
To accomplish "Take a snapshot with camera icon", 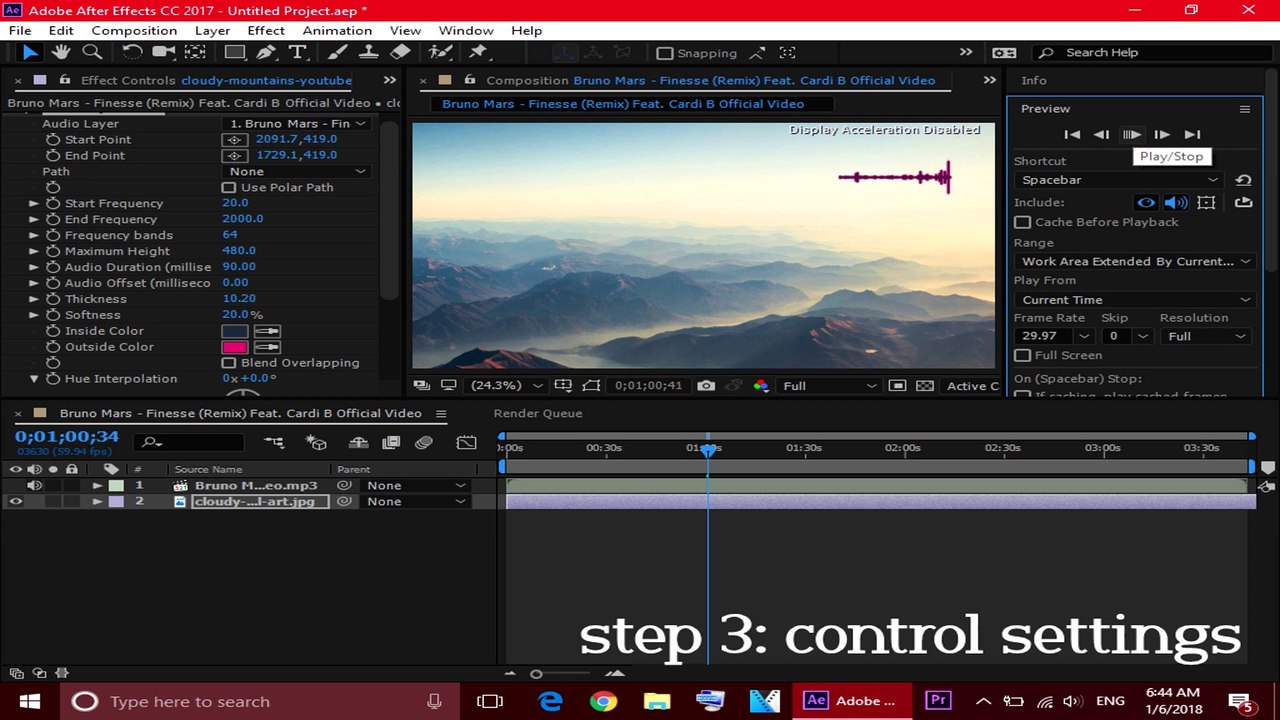I will (706, 386).
